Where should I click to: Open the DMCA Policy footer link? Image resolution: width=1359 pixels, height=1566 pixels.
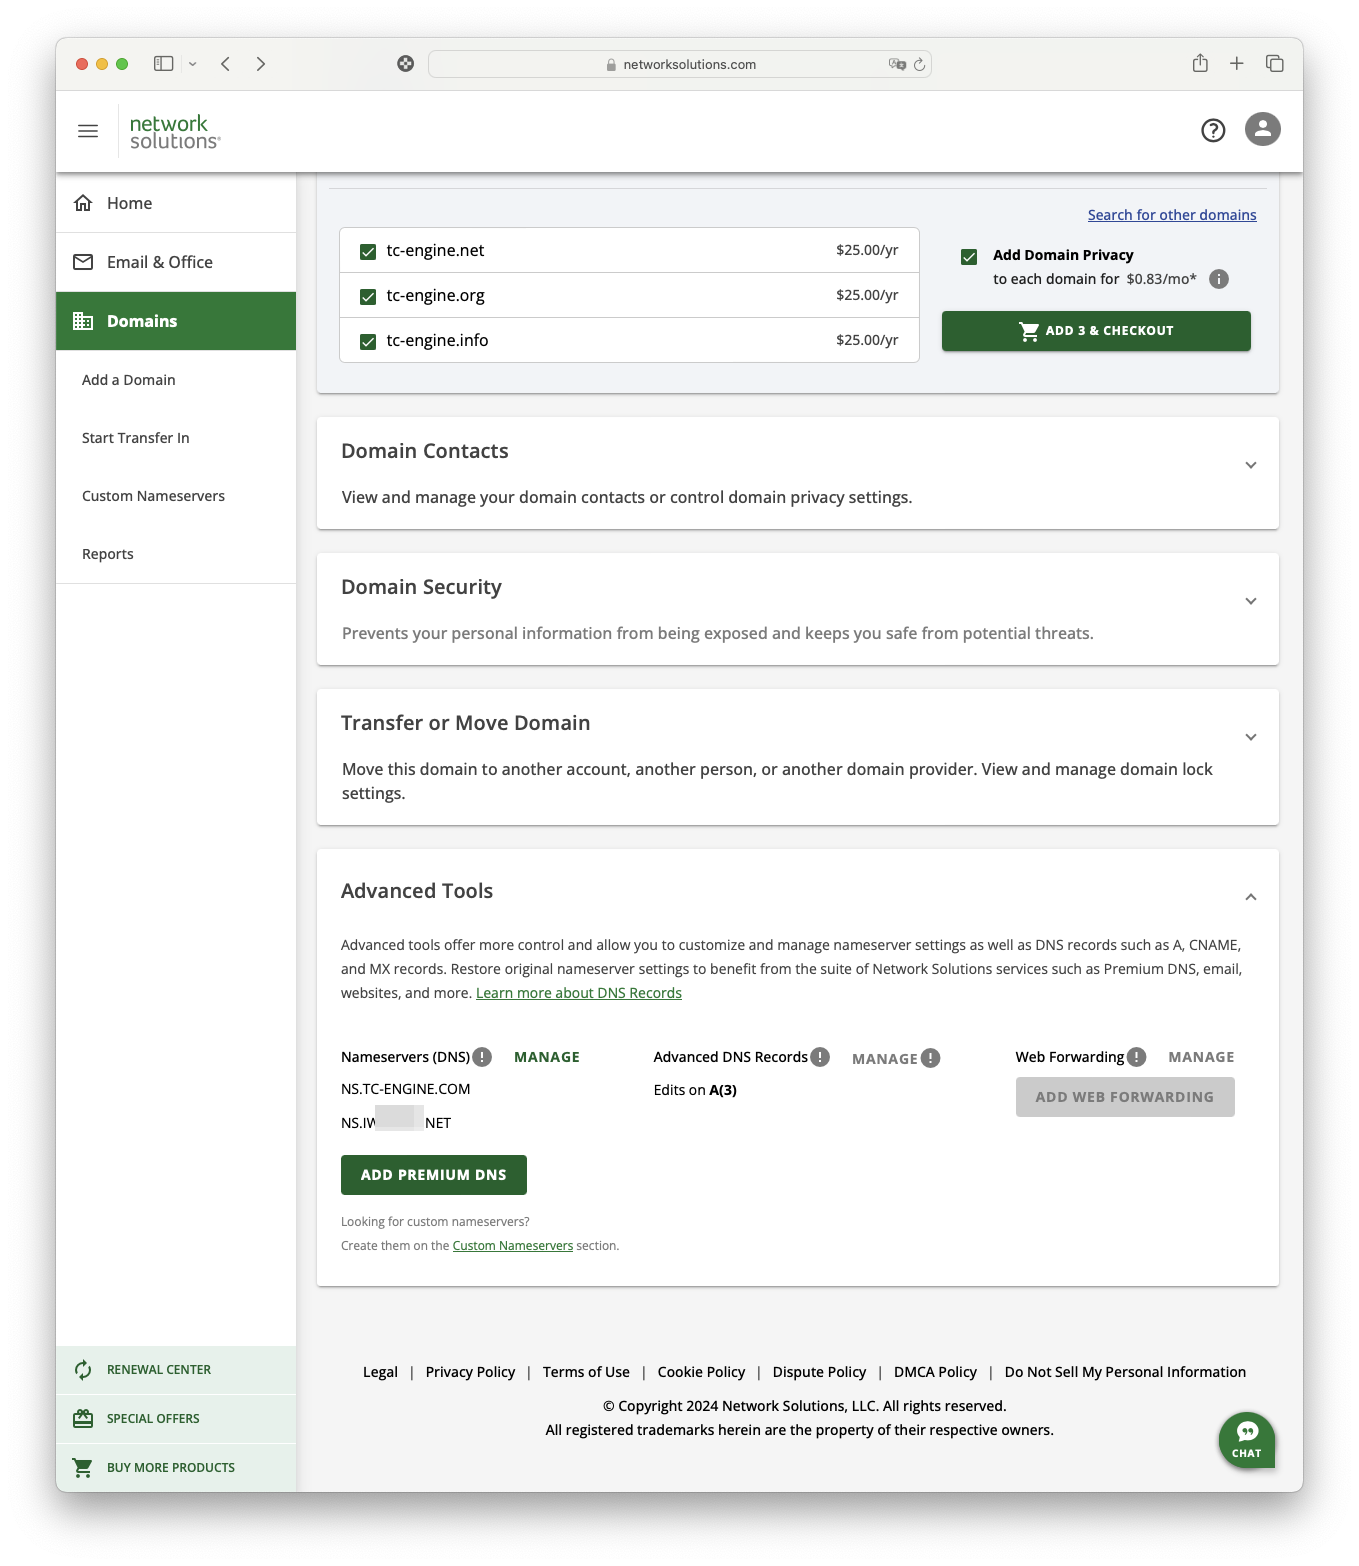935,1372
